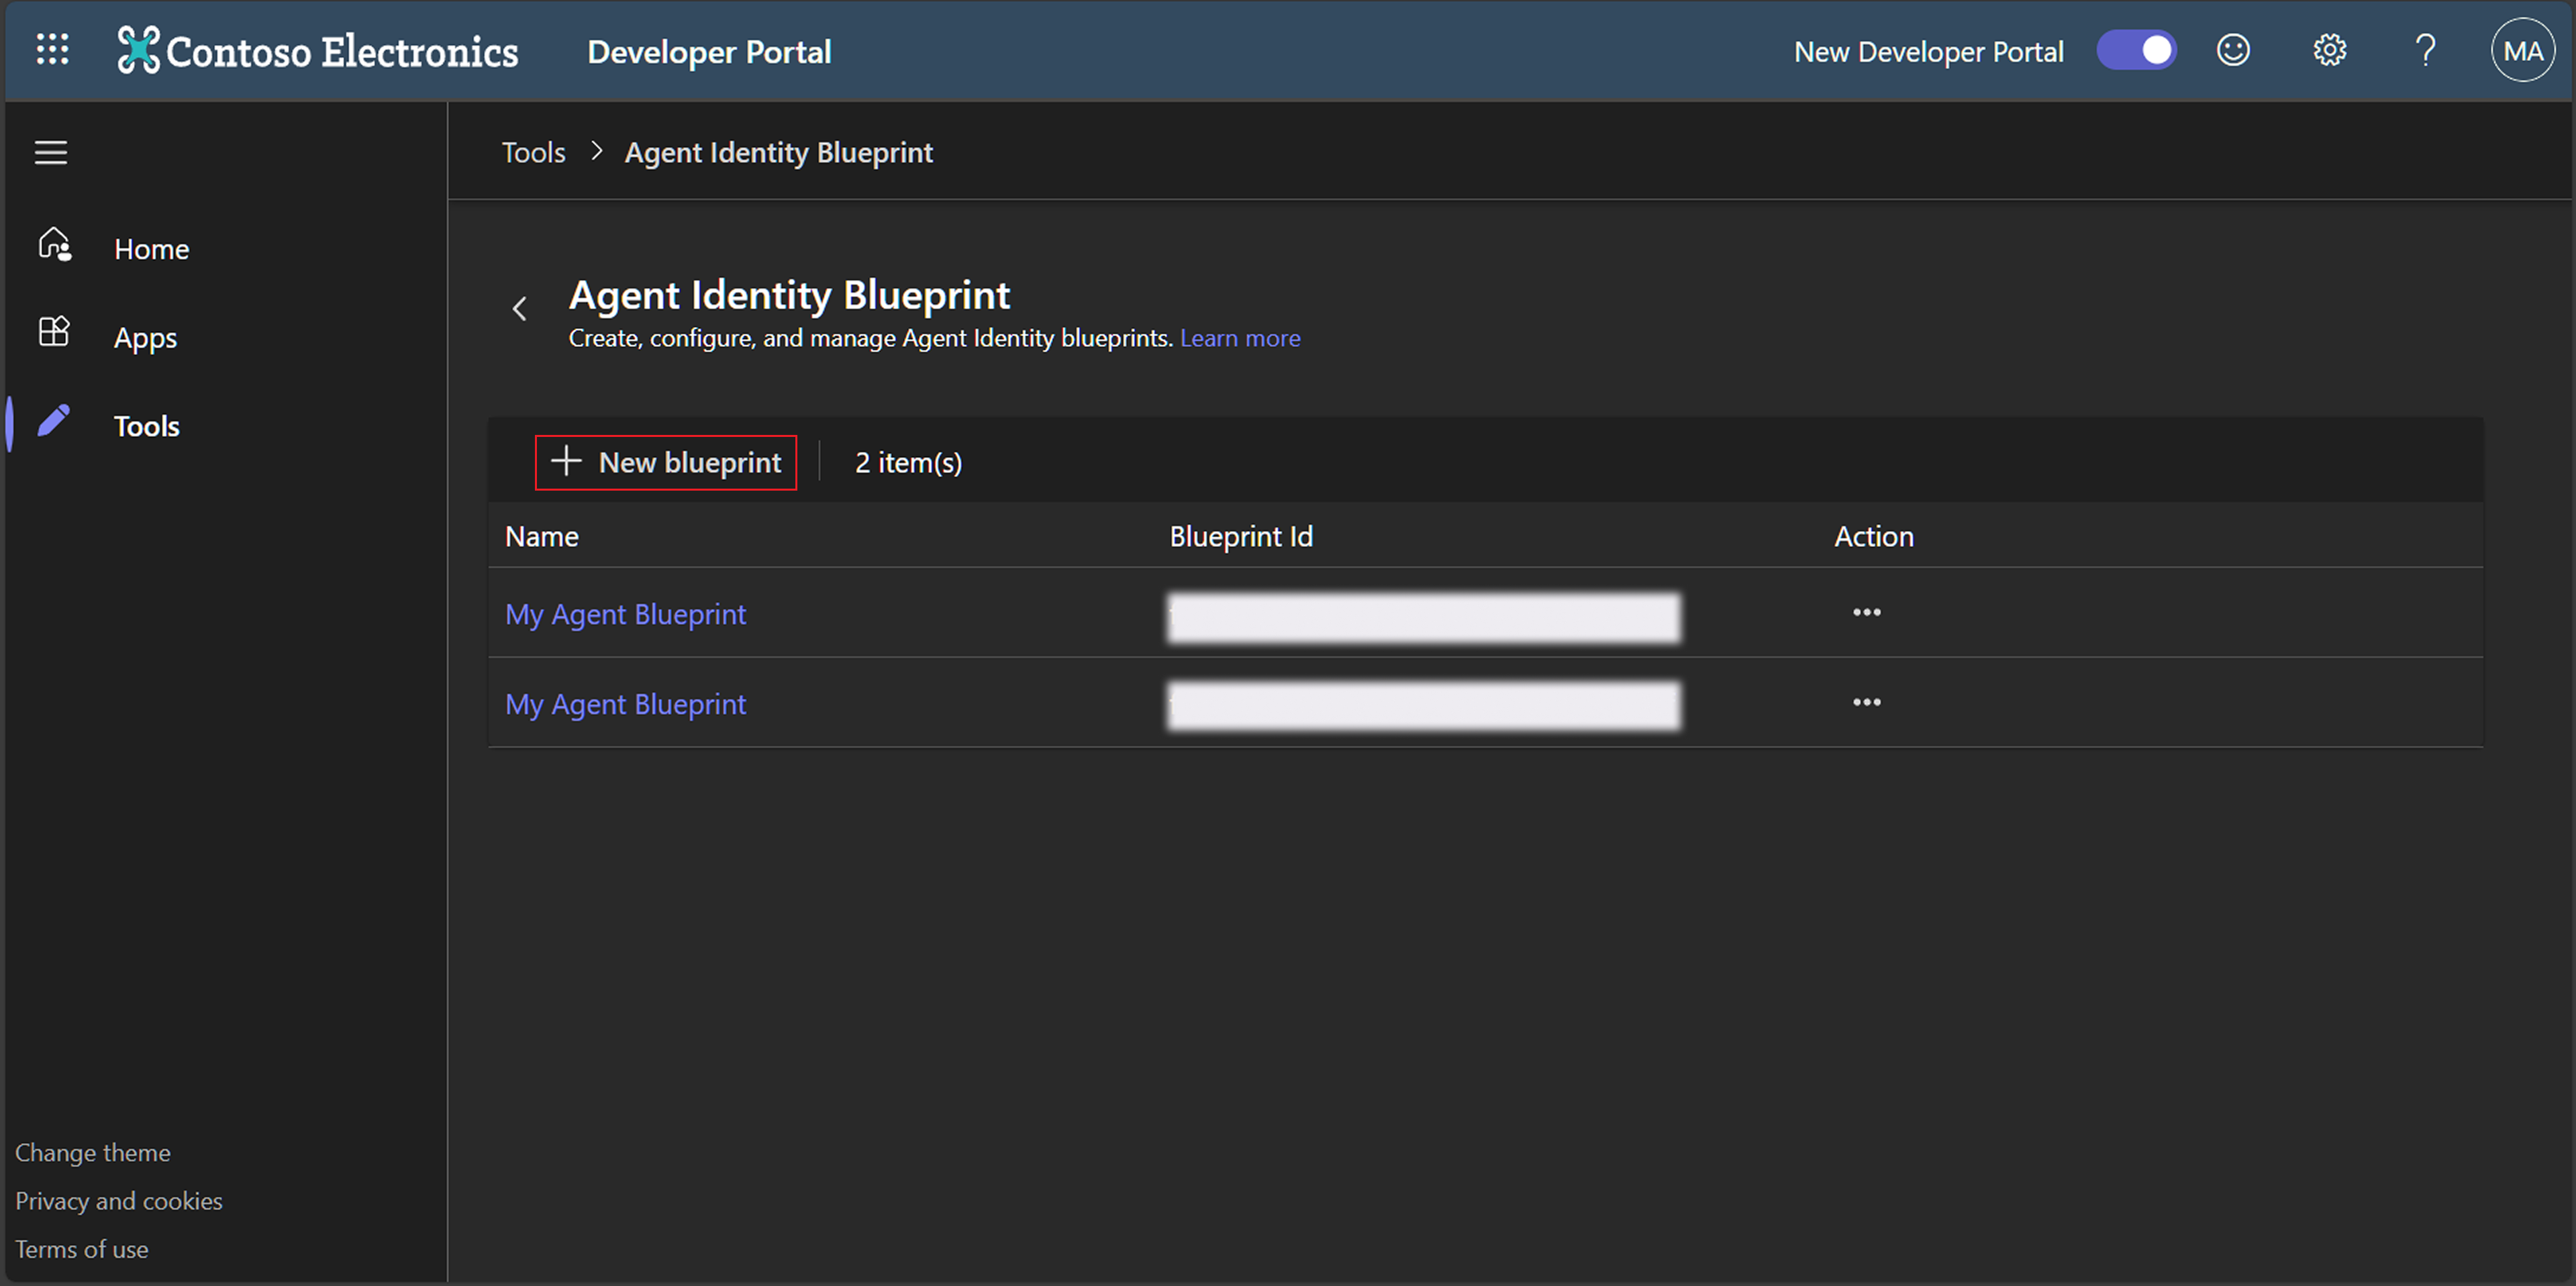
Task: Go back using the arrow beside the page title
Action: pyautogui.click(x=519, y=309)
